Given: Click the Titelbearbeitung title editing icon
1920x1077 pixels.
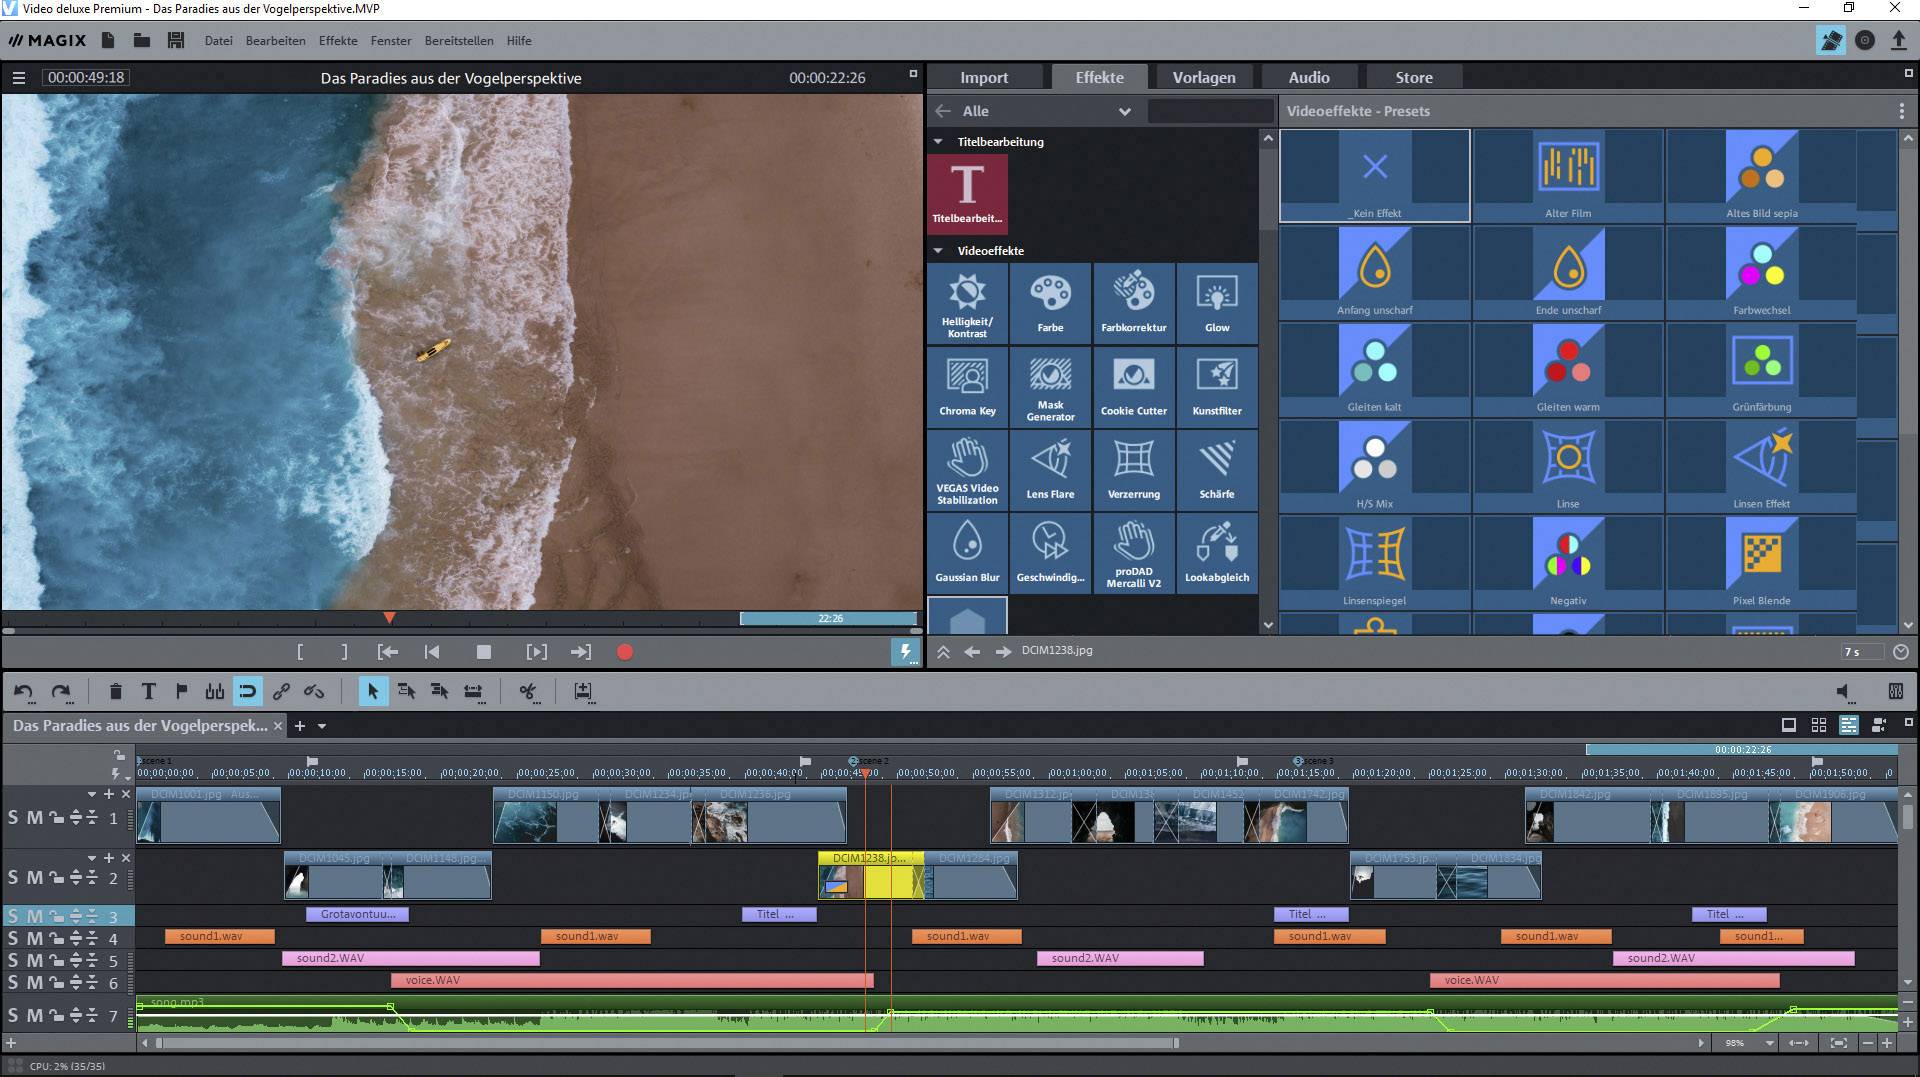Looking at the screenshot, I should click(966, 193).
